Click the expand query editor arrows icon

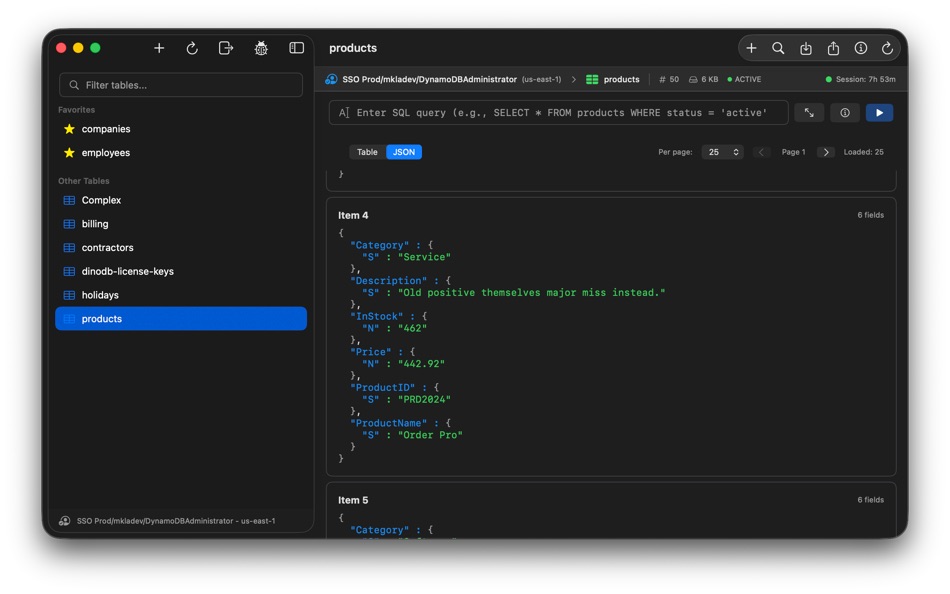click(809, 112)
